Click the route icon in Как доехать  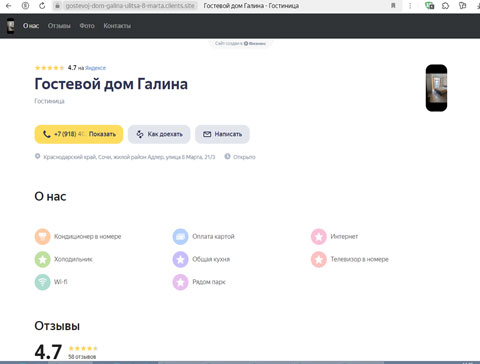tap(140, 134)
